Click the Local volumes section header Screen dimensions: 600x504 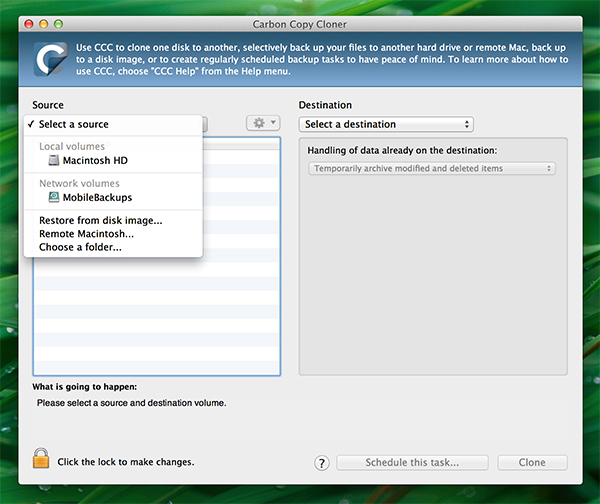72,146
